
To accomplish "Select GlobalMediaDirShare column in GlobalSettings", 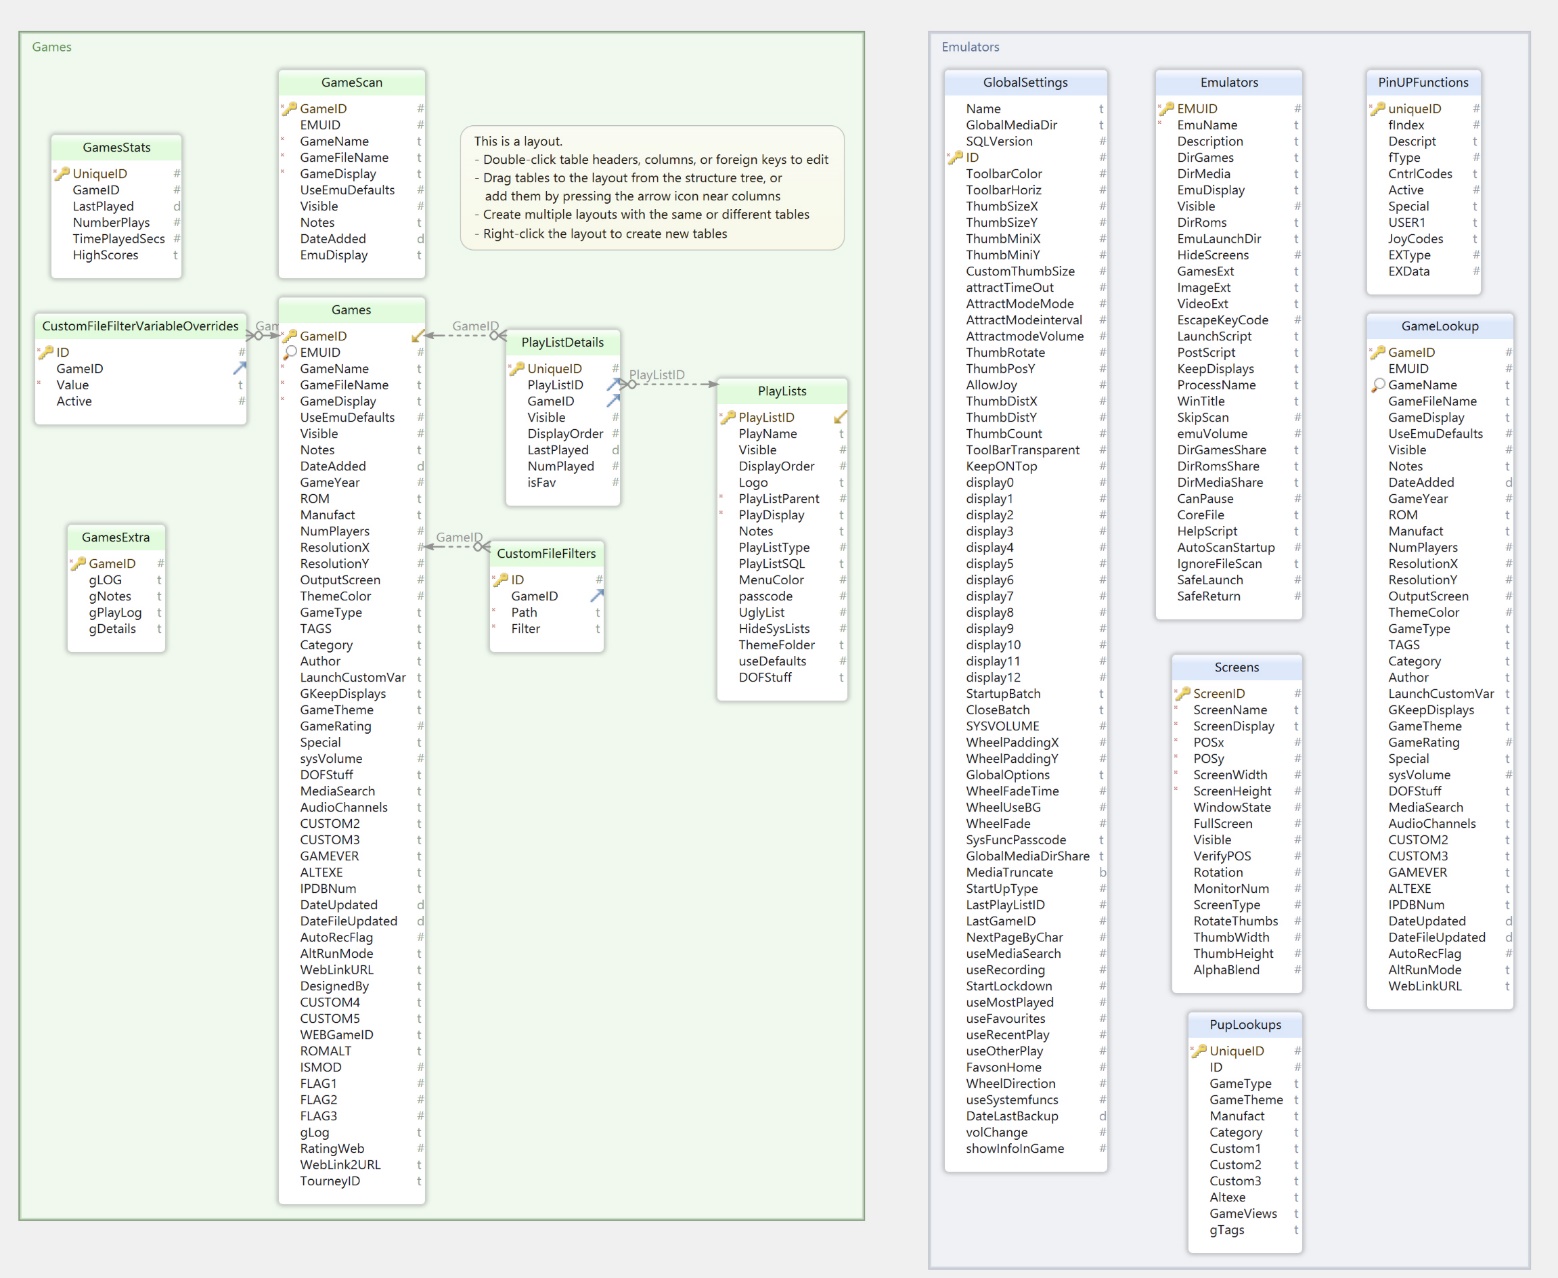I will 1026,857.
